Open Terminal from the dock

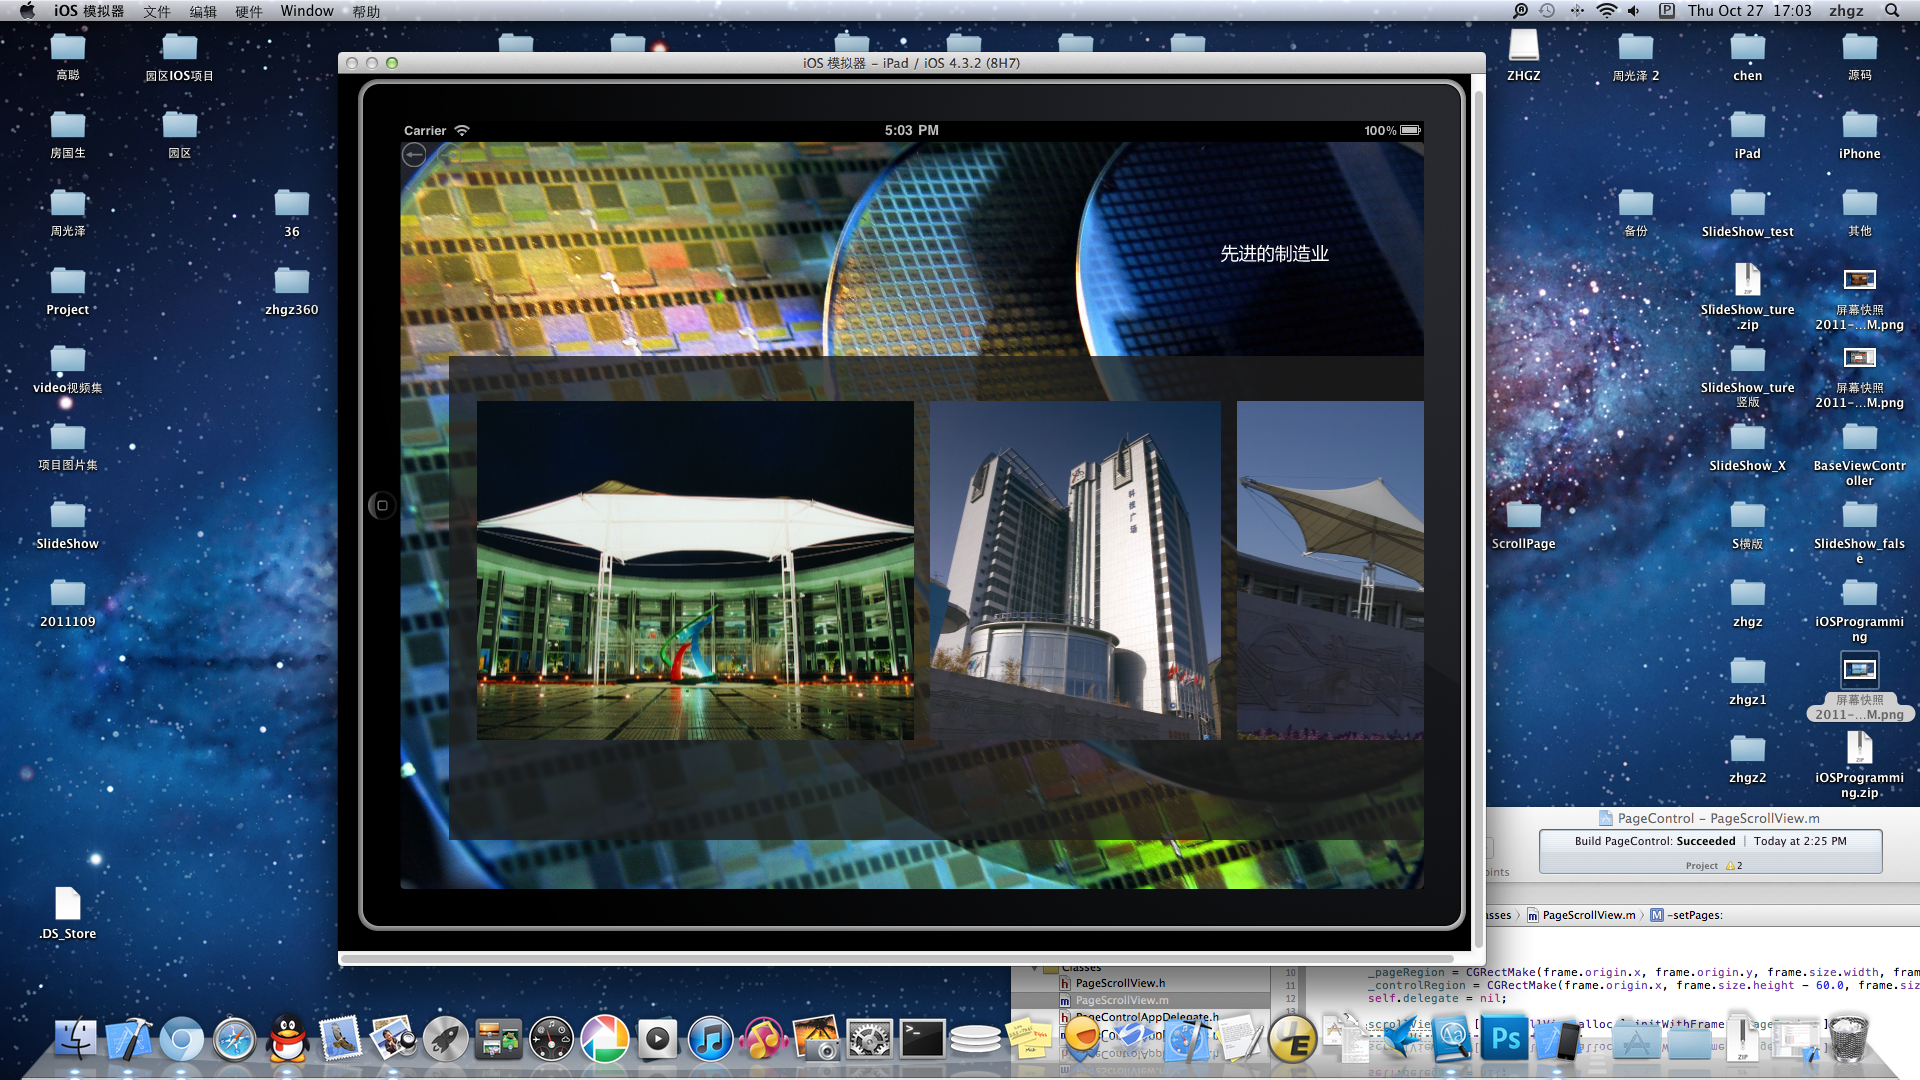(922, 1039)
